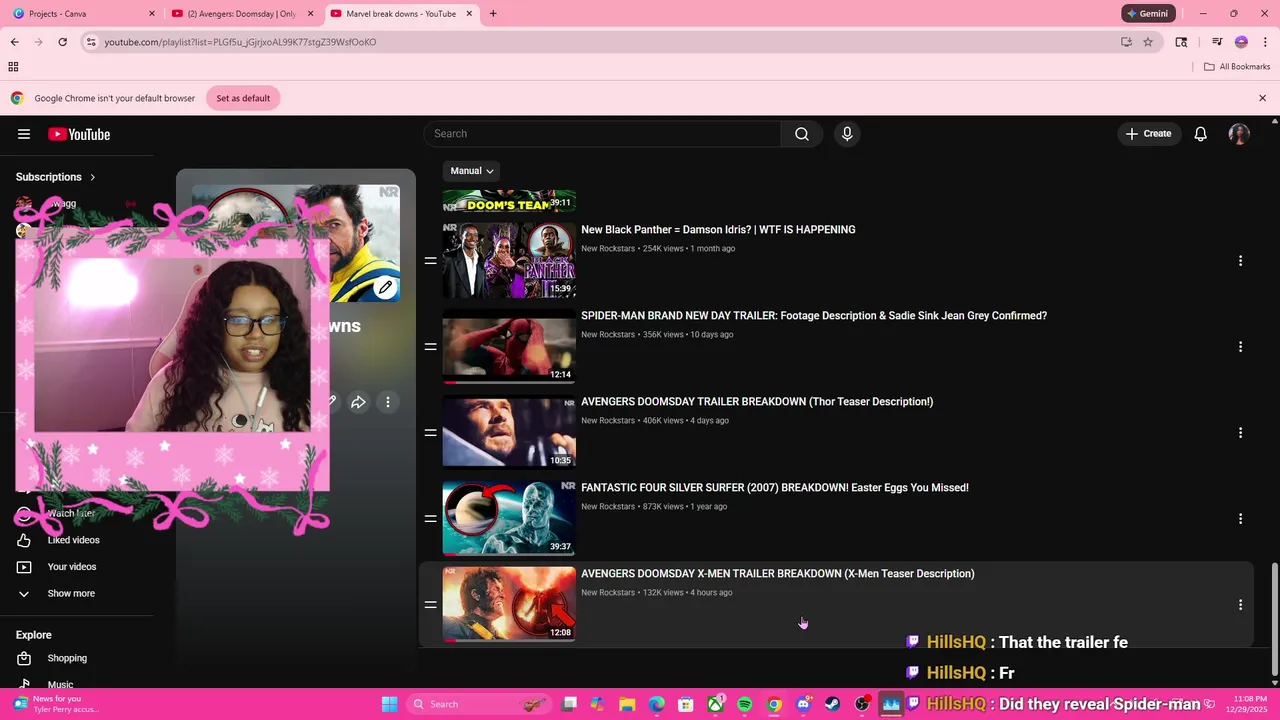
Task: Open options for Fantastic Four Silver Surfer video
Action: pyautogui.click(x=1240, y=519)
